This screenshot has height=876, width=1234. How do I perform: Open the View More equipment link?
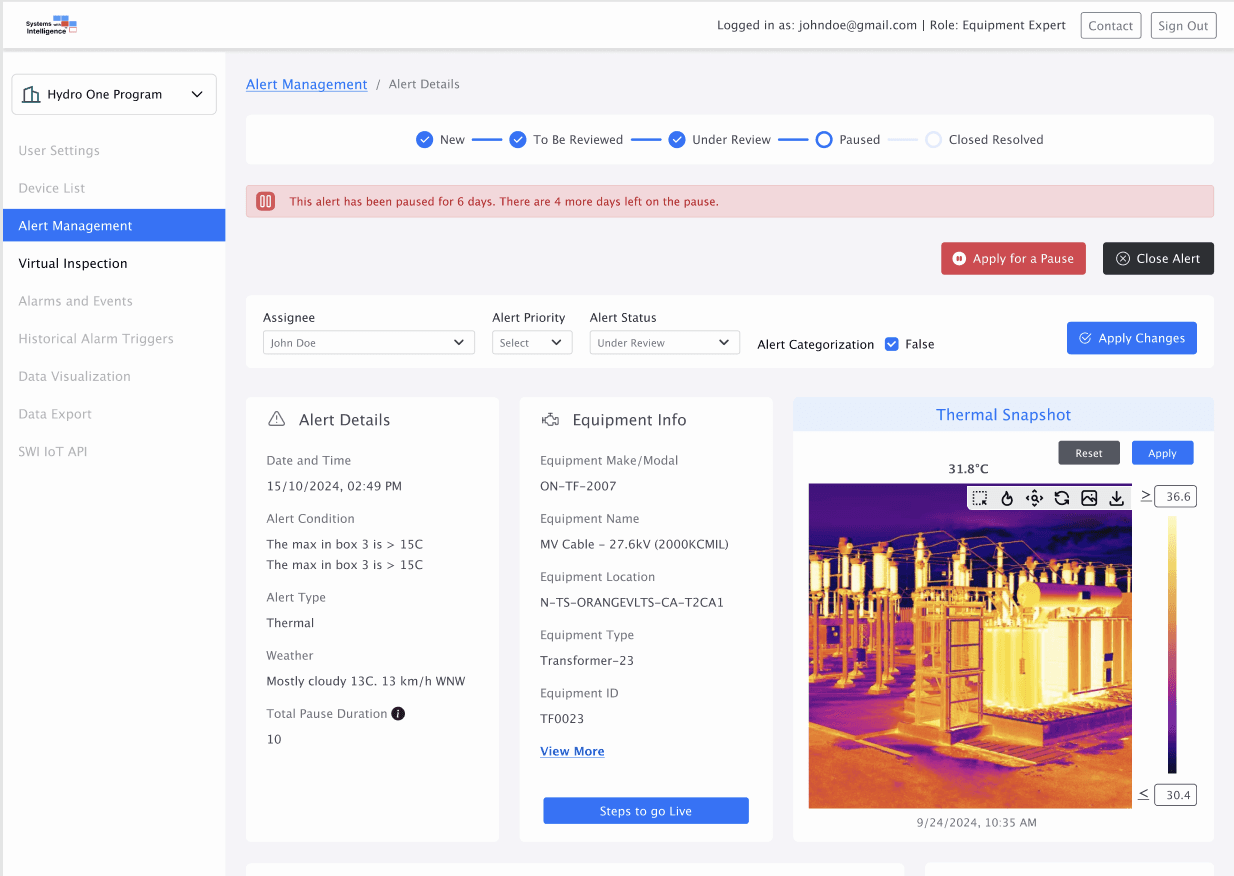(x=572, y=752)
